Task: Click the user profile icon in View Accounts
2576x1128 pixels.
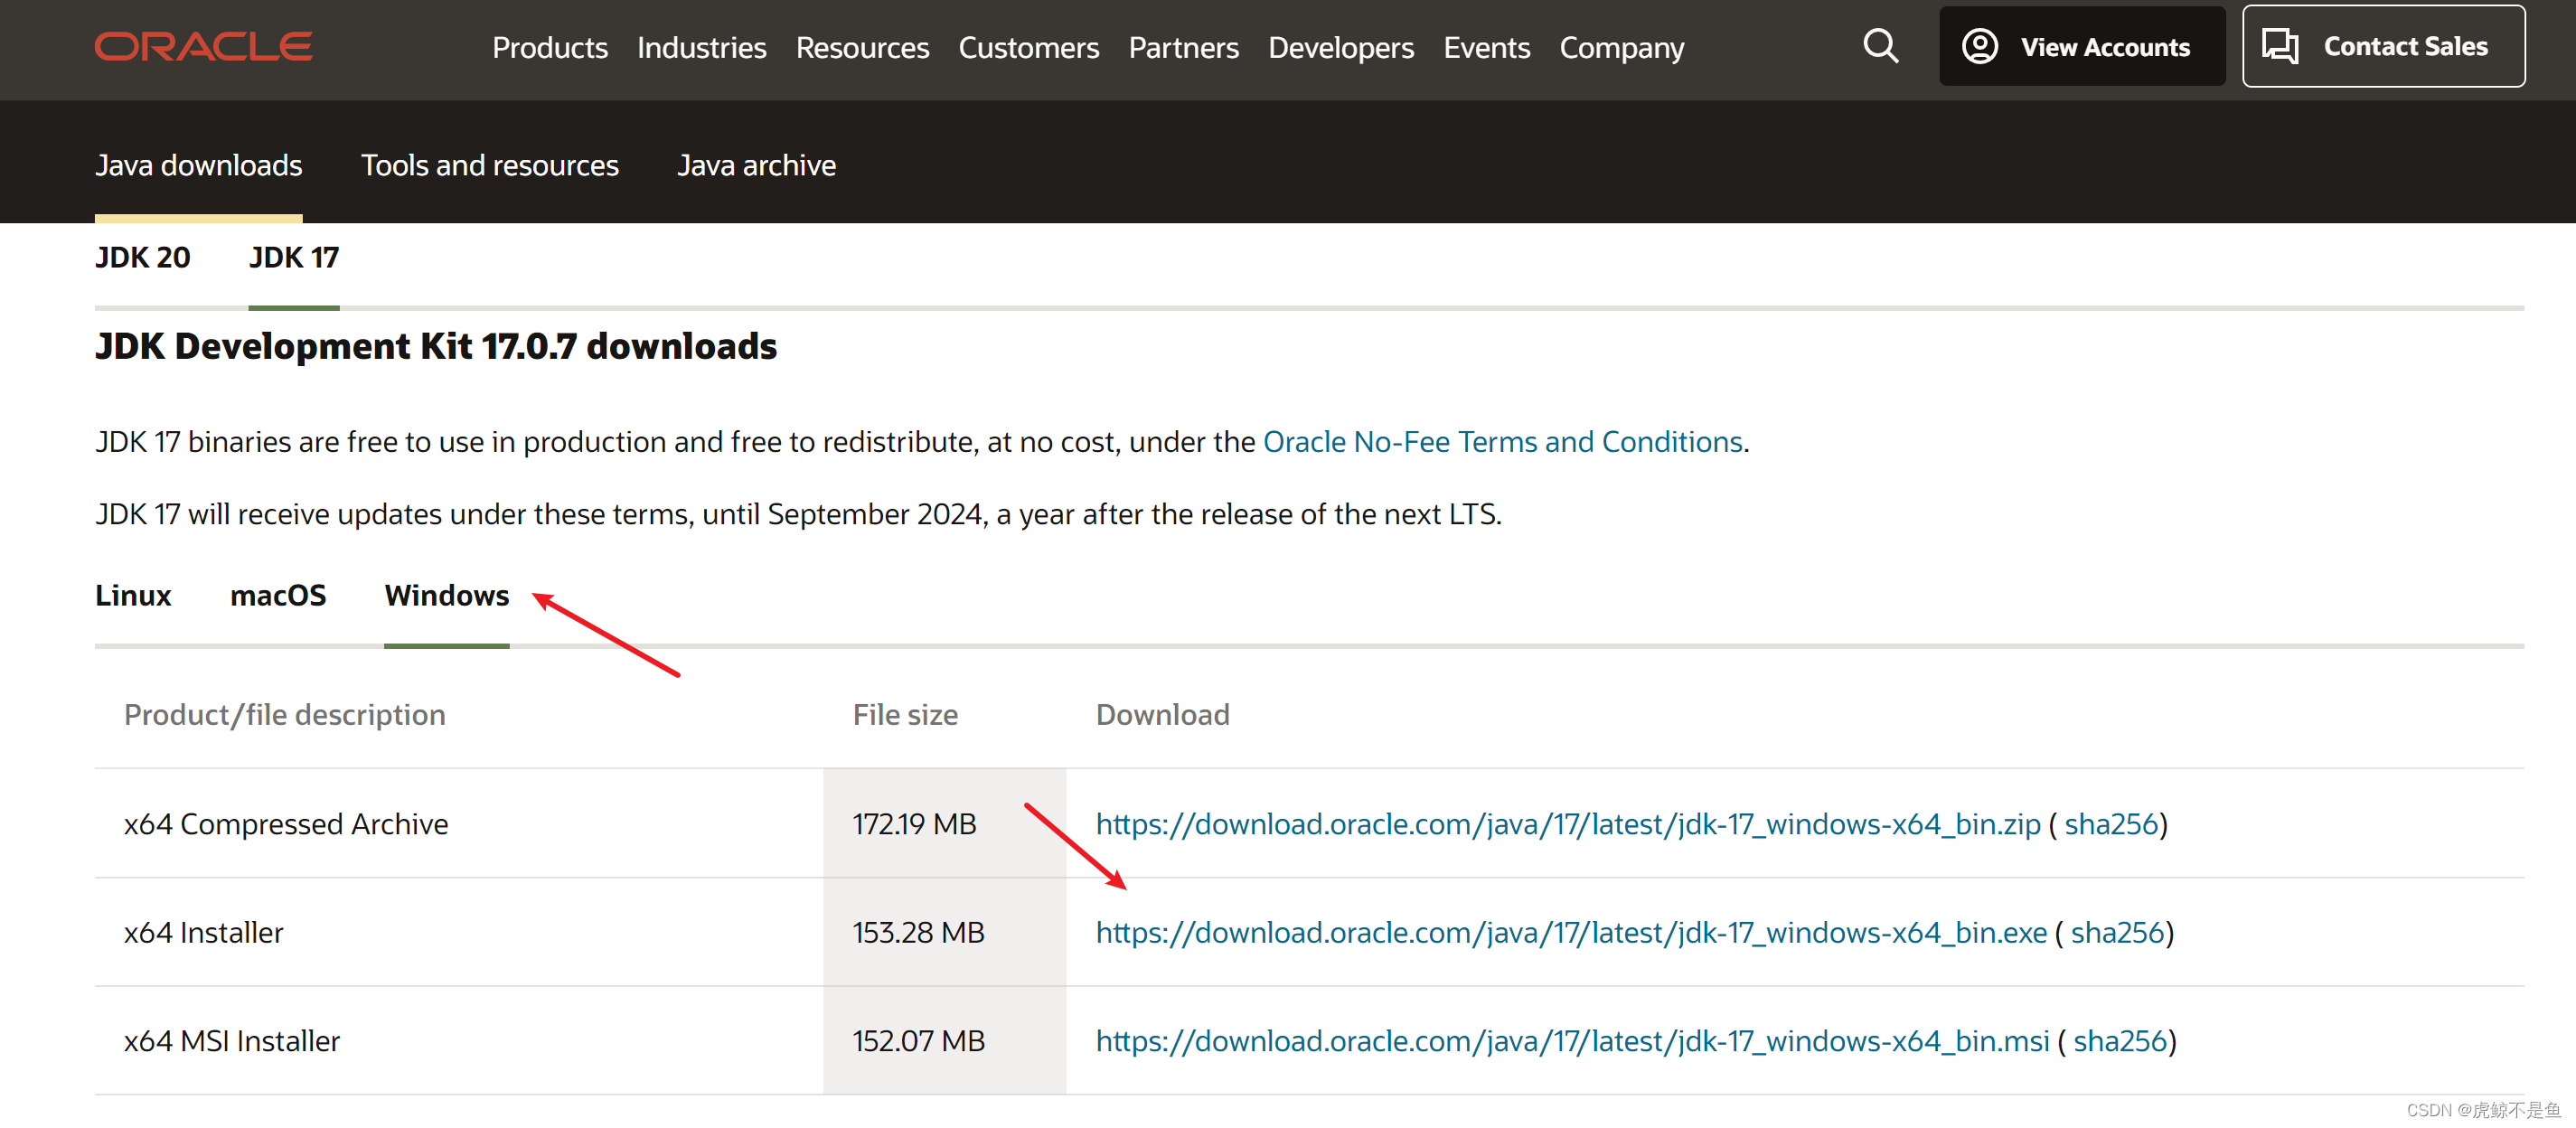Action: pyautogui.click(x=1979, y=46)
